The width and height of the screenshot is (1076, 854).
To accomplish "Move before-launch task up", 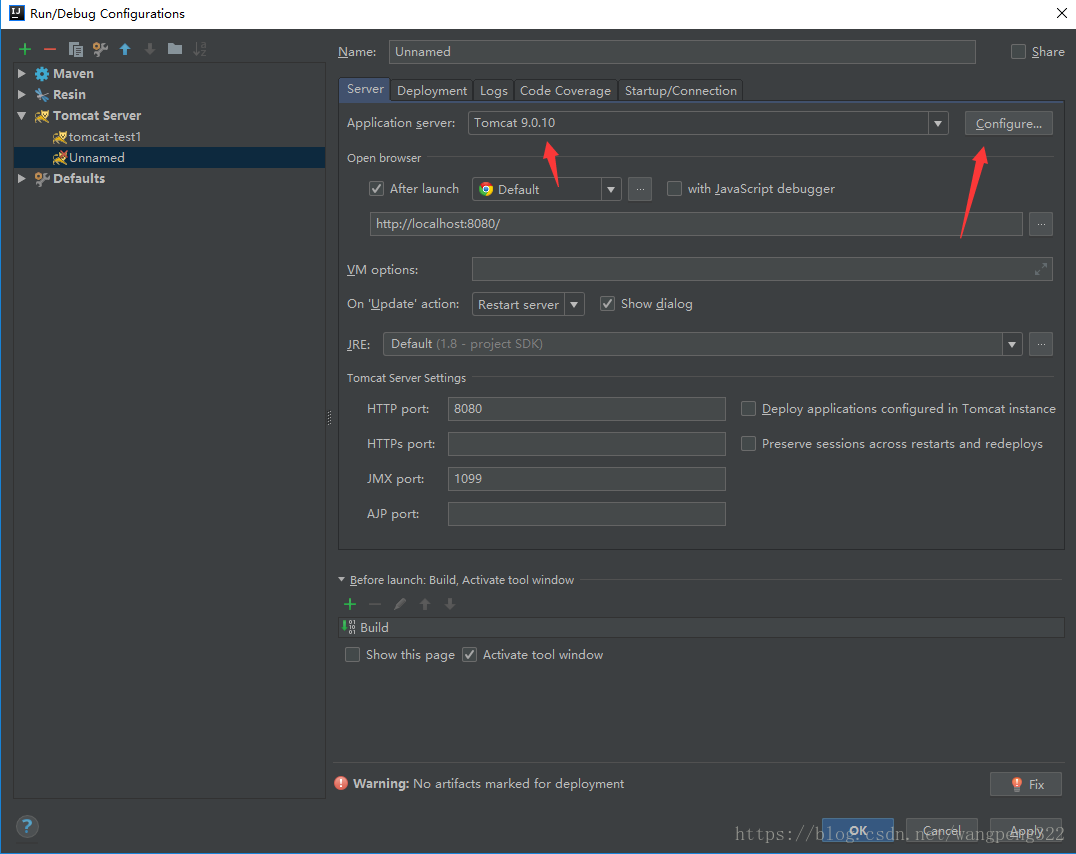I will tap(425, 604).
